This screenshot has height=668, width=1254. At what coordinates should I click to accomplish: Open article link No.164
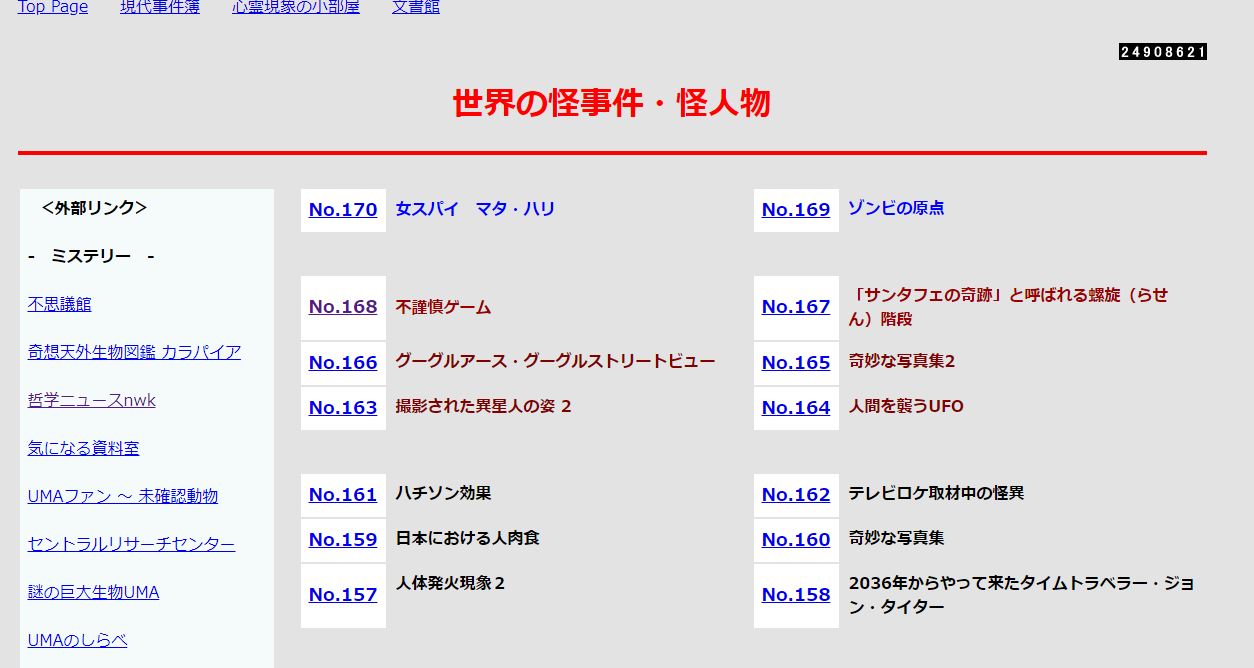(796, 408)
